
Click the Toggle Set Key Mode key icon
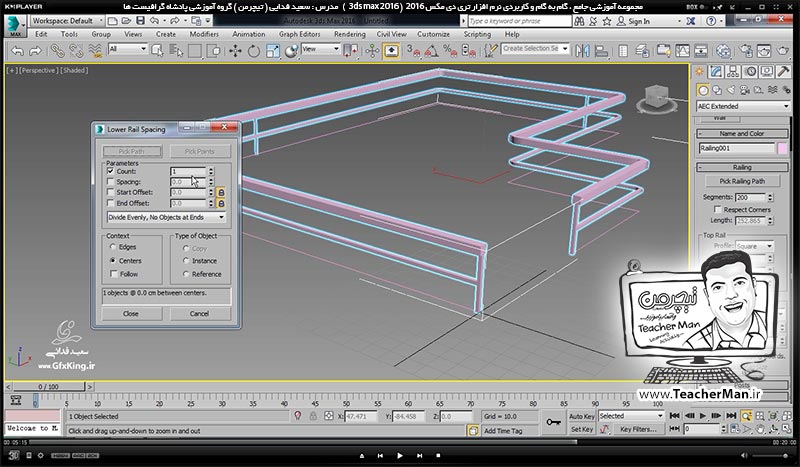point(554,422)
